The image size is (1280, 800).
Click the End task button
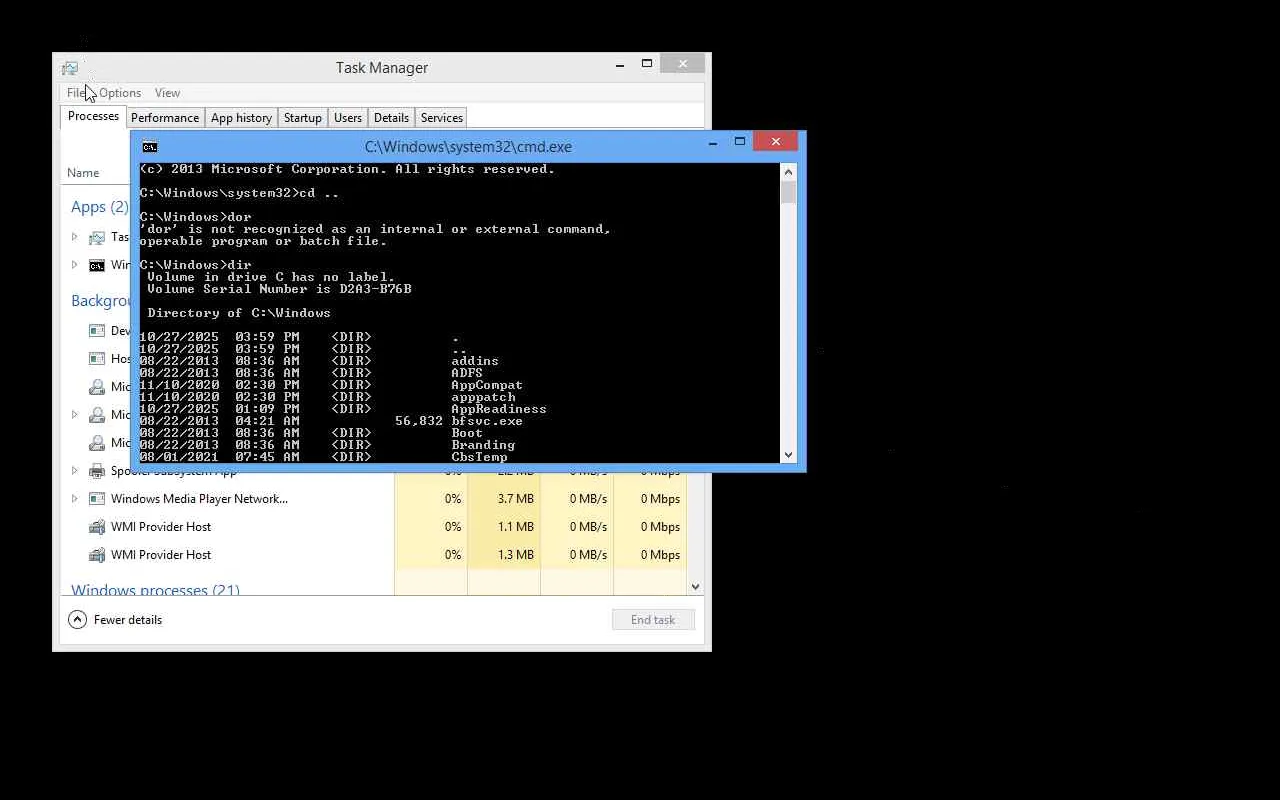[x=653, y=620]
